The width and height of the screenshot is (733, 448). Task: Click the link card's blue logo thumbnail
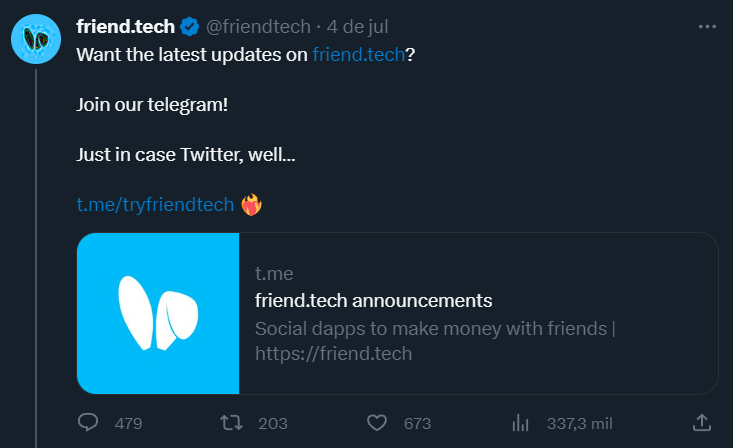(158, 313)
